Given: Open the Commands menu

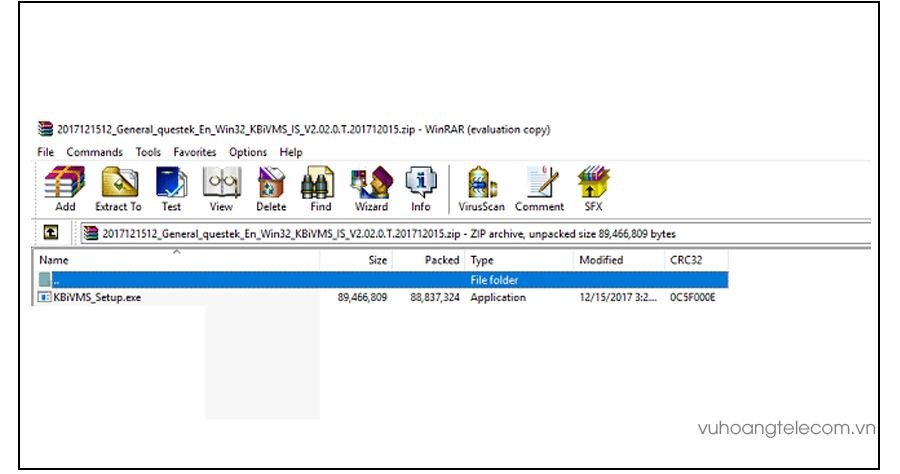Looking at the screenshot, I should click(x=95, y=152).
